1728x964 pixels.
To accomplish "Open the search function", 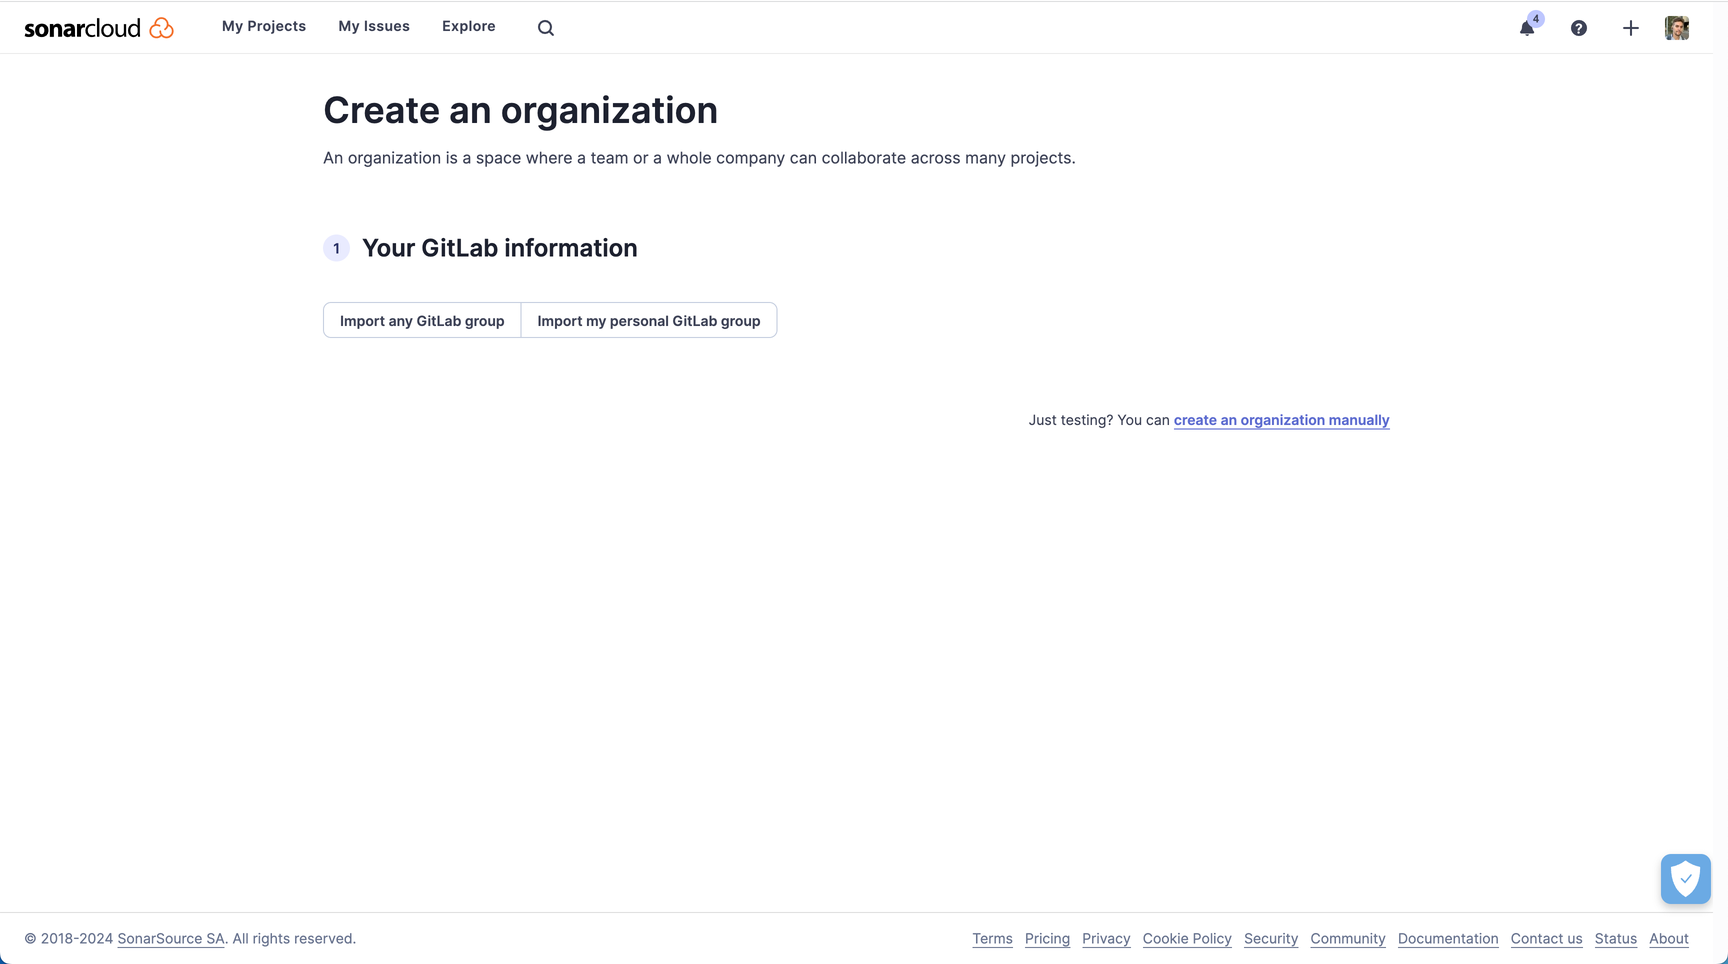I will [545, 27].
